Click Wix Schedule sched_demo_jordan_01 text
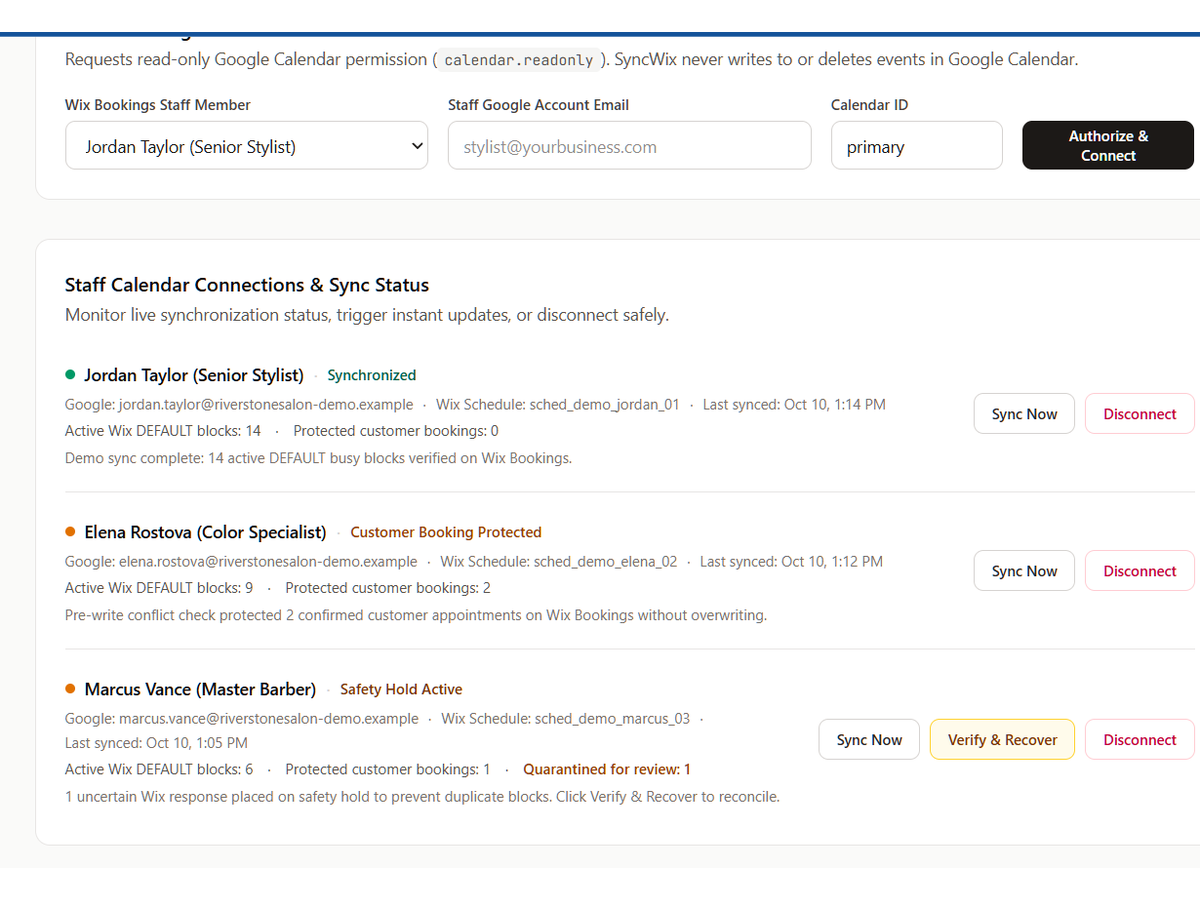The width and height of the screenshot is (1200, 900). [x=558, y=405]
